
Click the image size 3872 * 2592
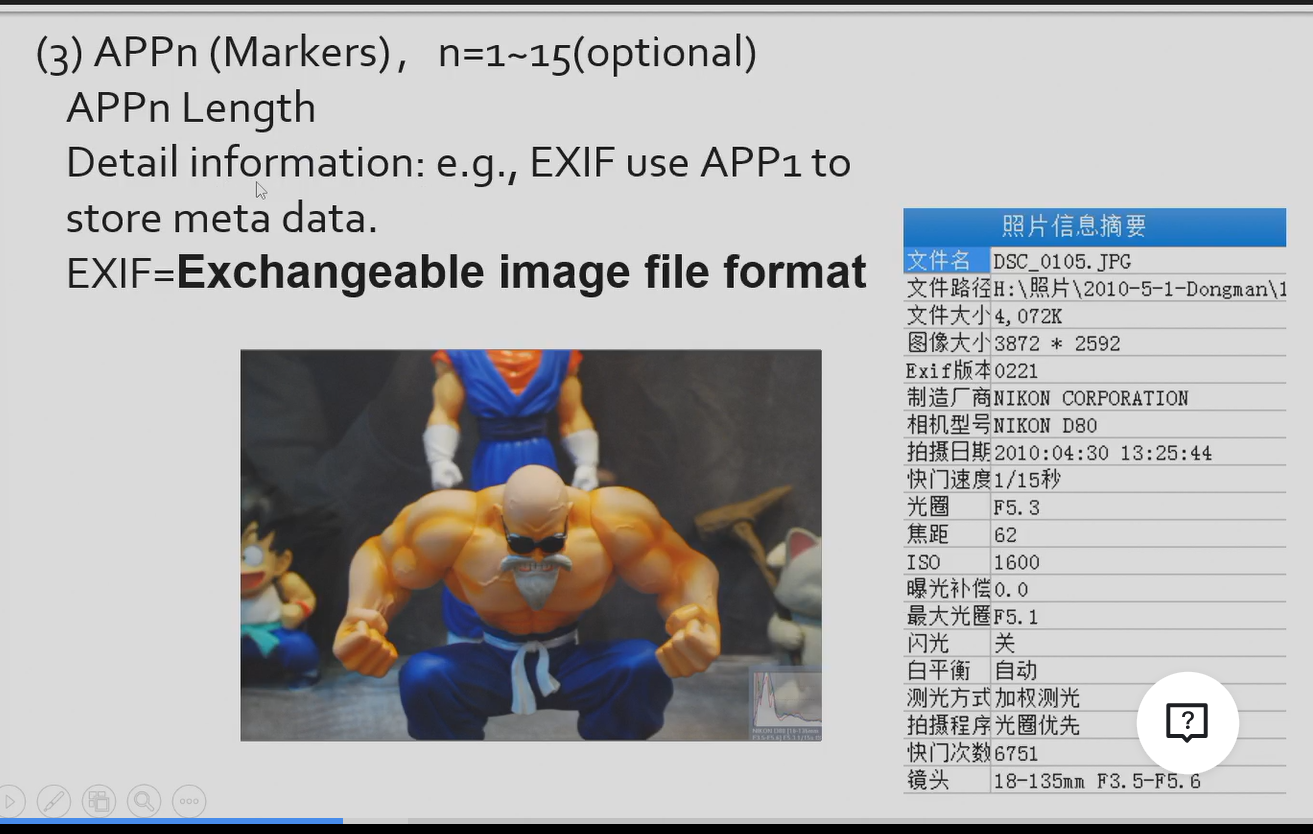point(1057,343)
